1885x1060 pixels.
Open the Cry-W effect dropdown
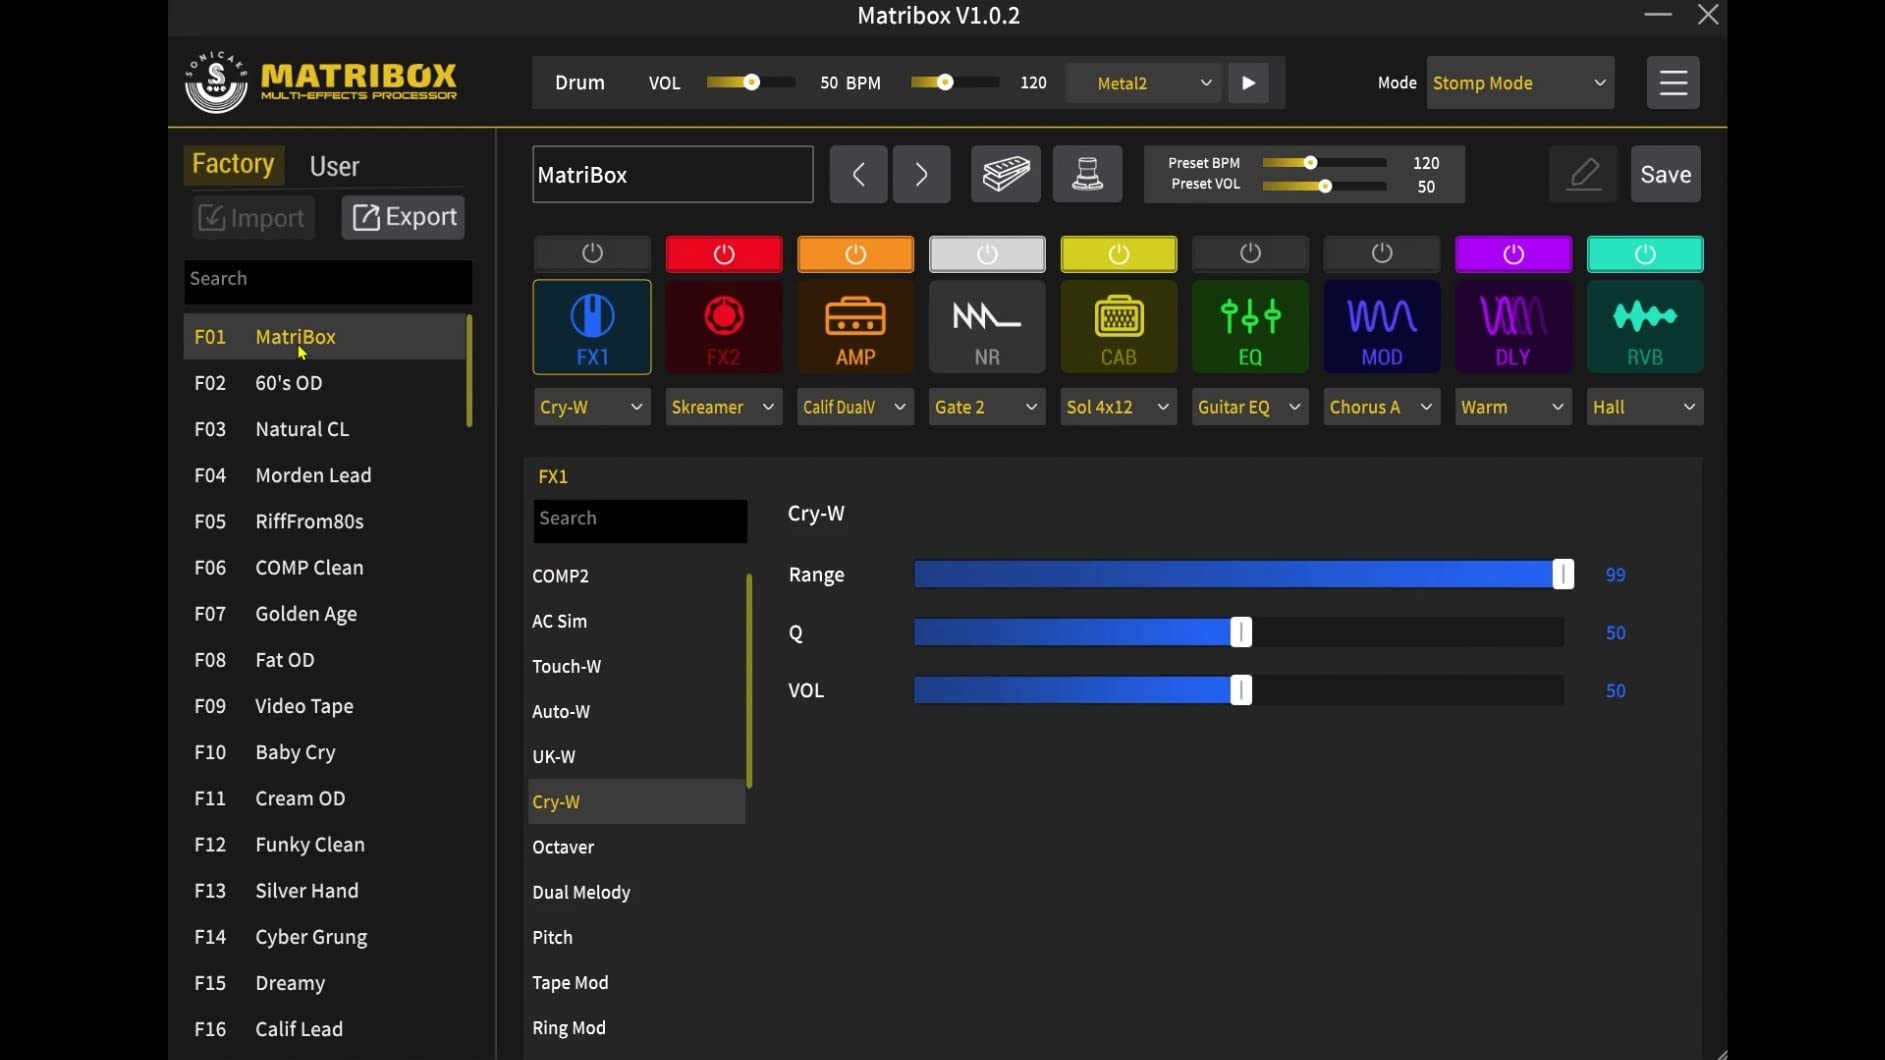click(592, 407)
